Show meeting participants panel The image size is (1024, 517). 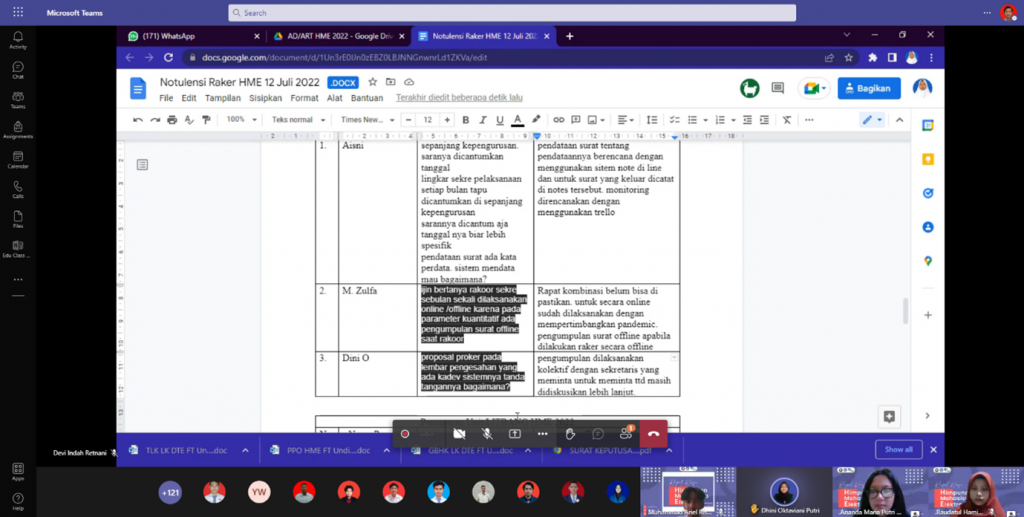click(x=626, y=433)
